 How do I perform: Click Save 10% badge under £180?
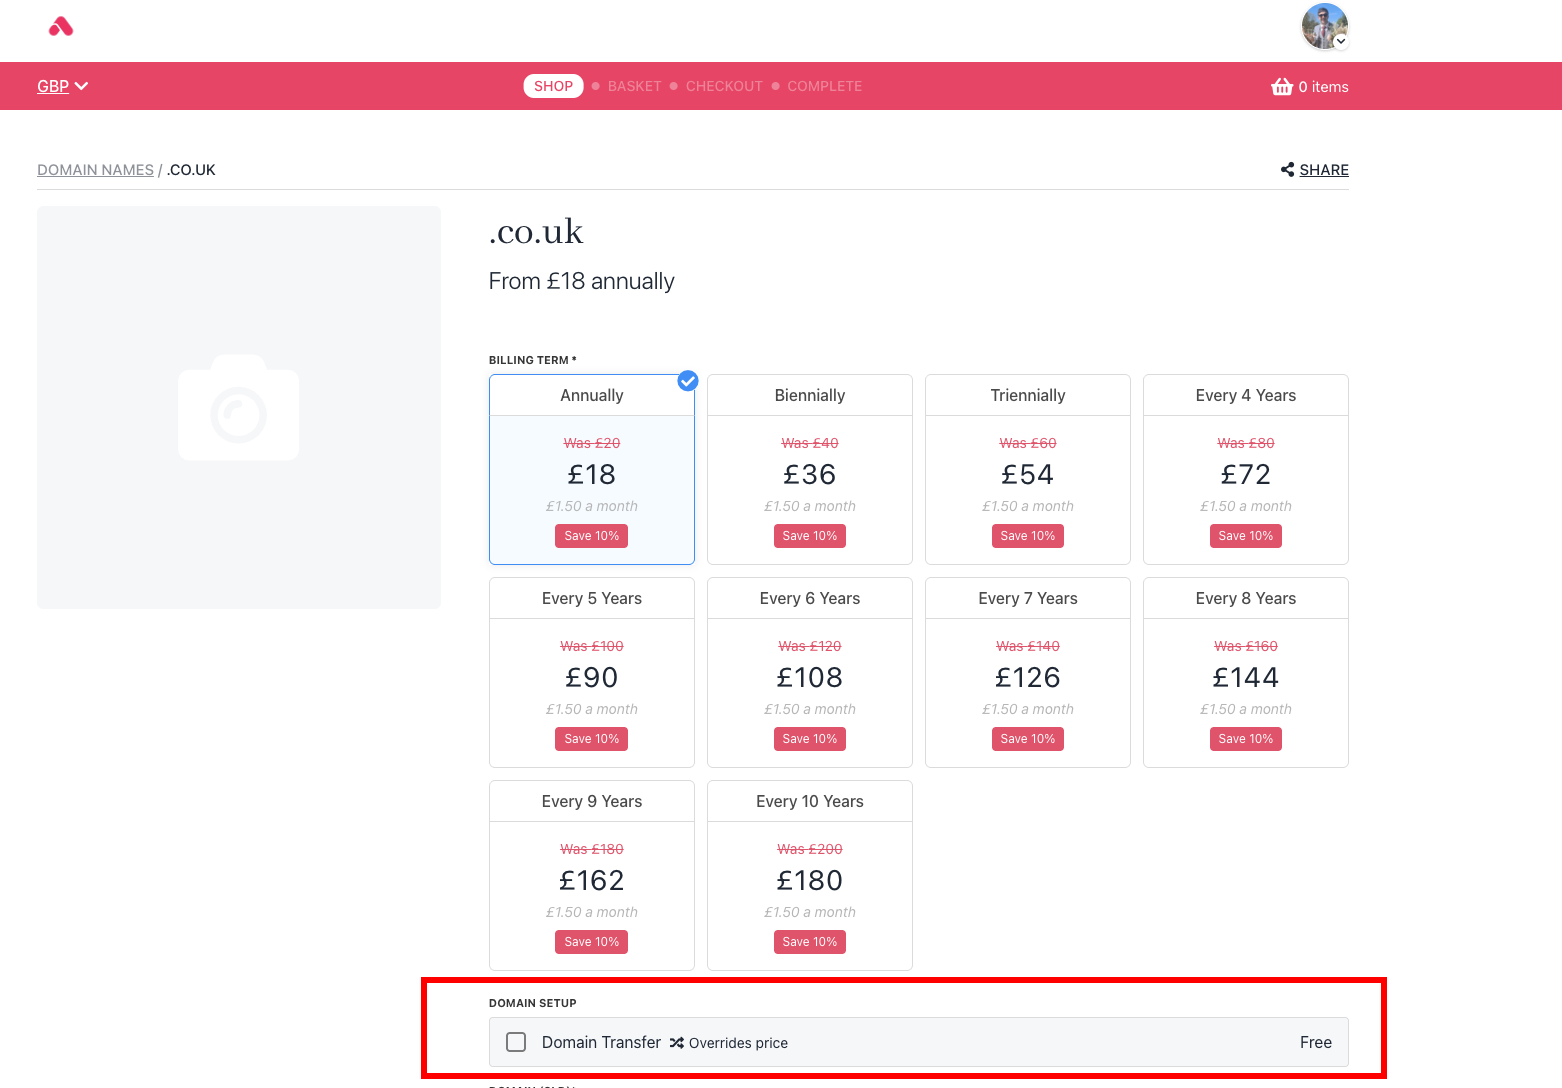click(x=810, y=942)
